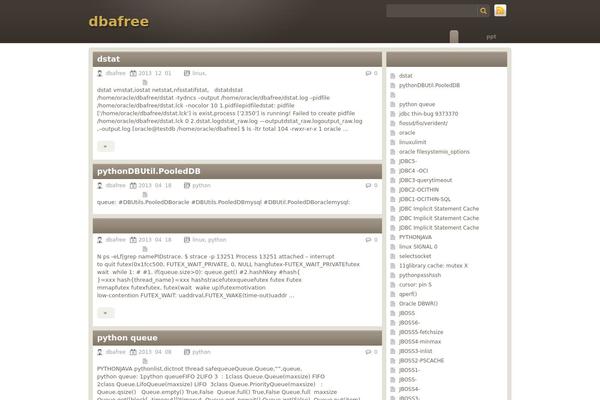Image resolution: width=600 pixels, height=400 pixels.
Task: Open sidebar link JDBC3-querytimeout
Action: (x=425, y=180)
